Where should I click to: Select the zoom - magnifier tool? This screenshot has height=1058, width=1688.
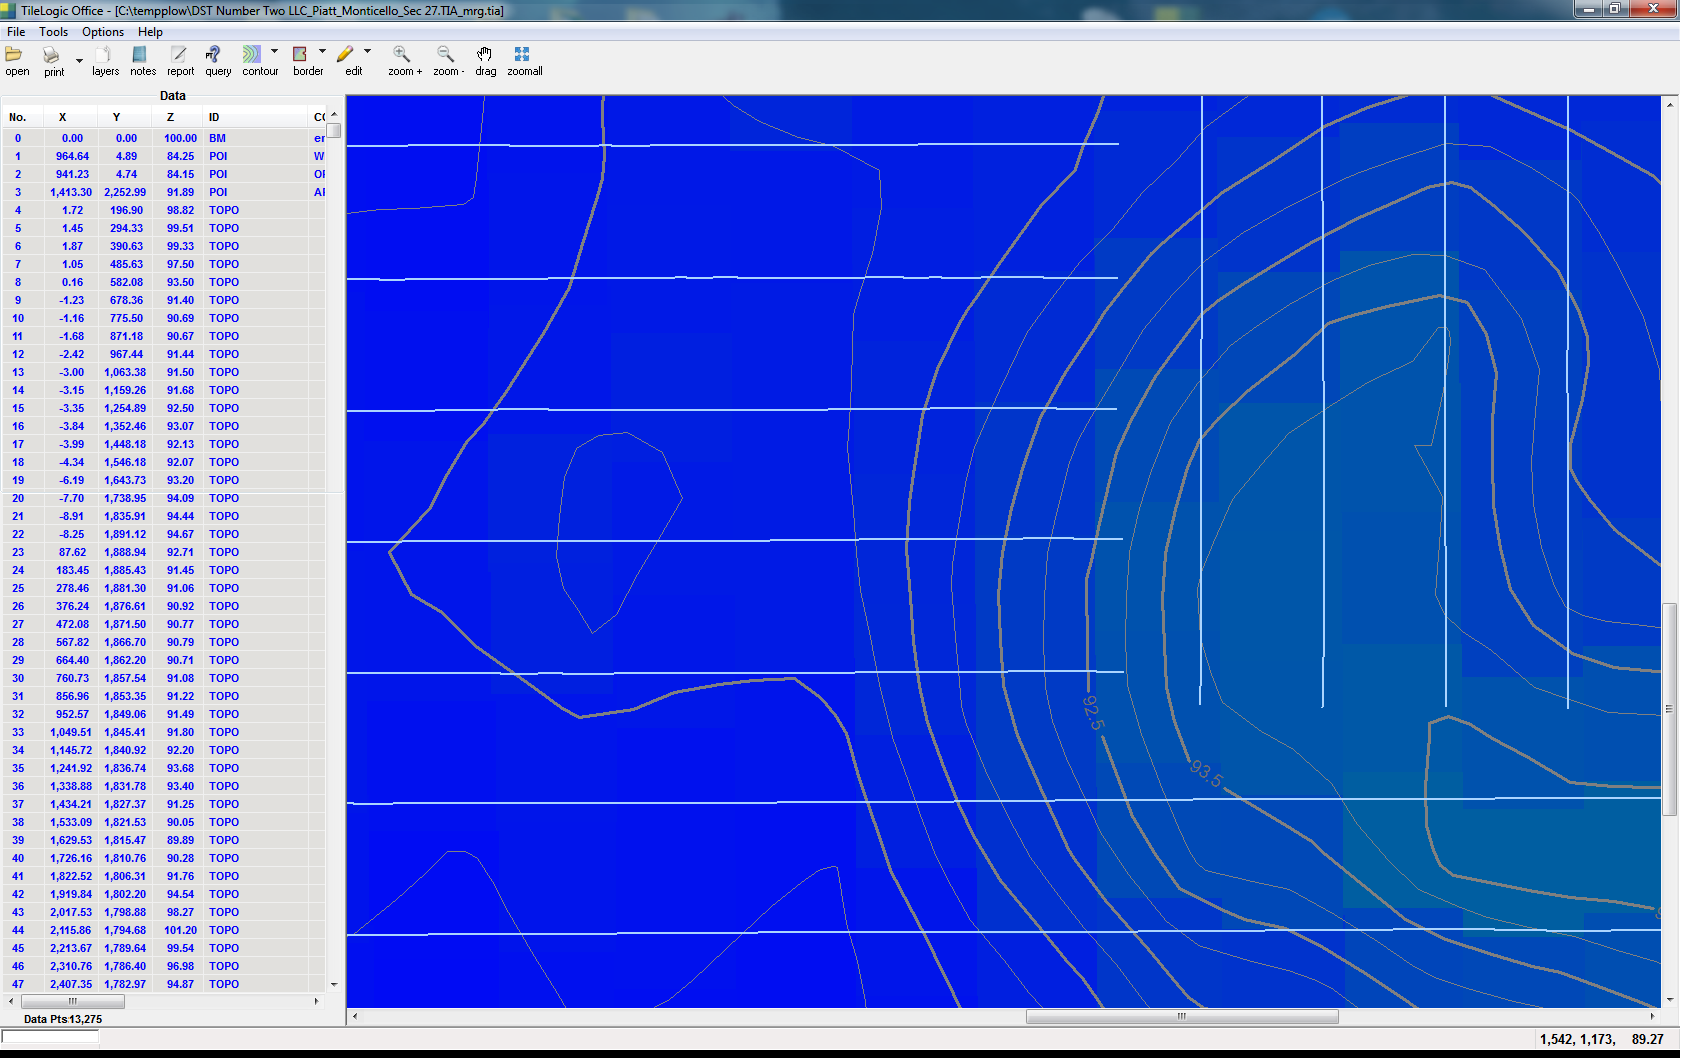[446, 55]
